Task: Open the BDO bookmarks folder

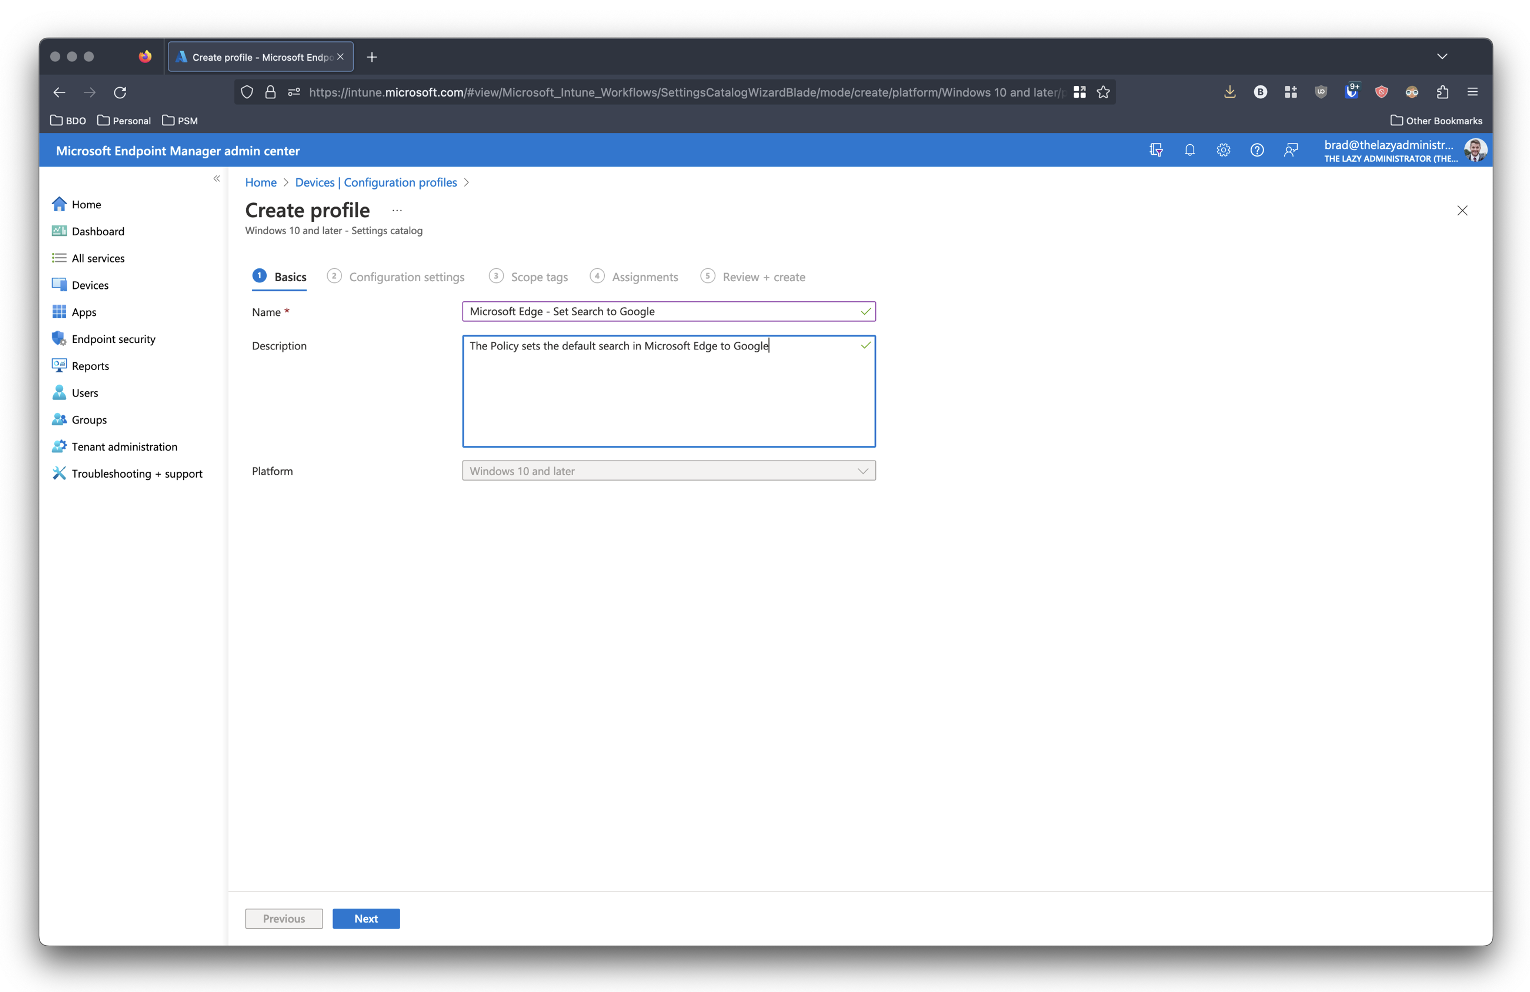Action: click(x=68, y=120)
